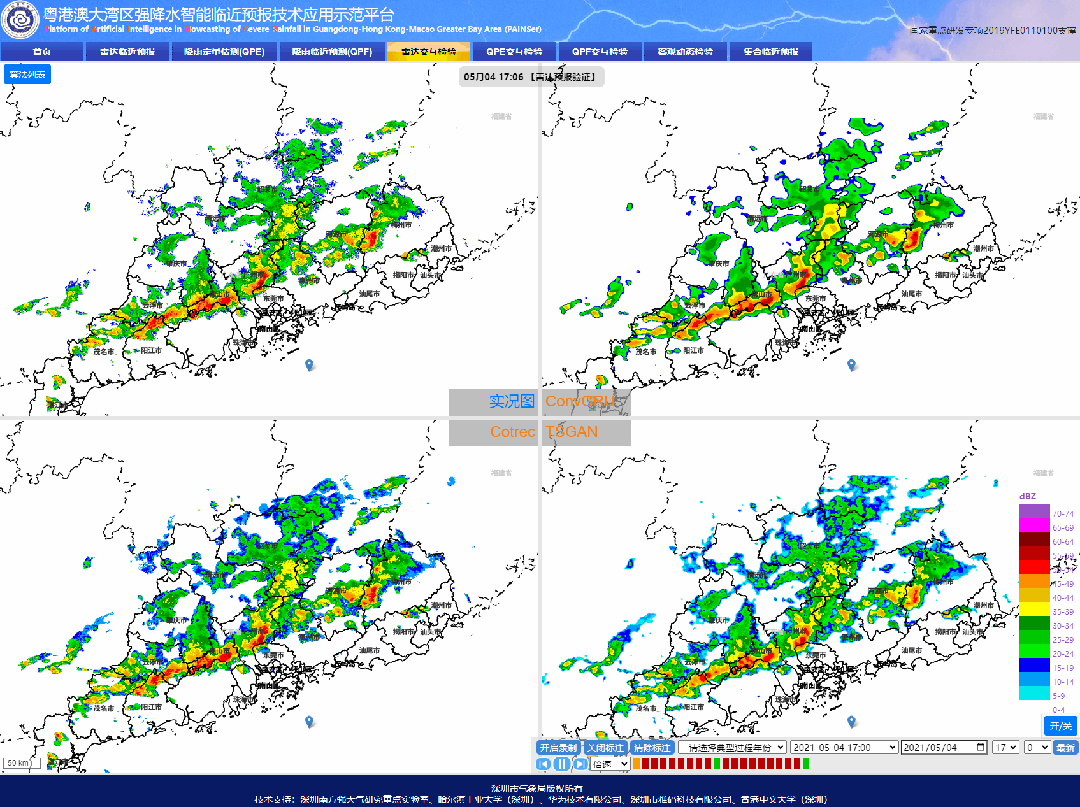Click the TSGAN panel label
Screen dimensions: 1080x807
572,432
